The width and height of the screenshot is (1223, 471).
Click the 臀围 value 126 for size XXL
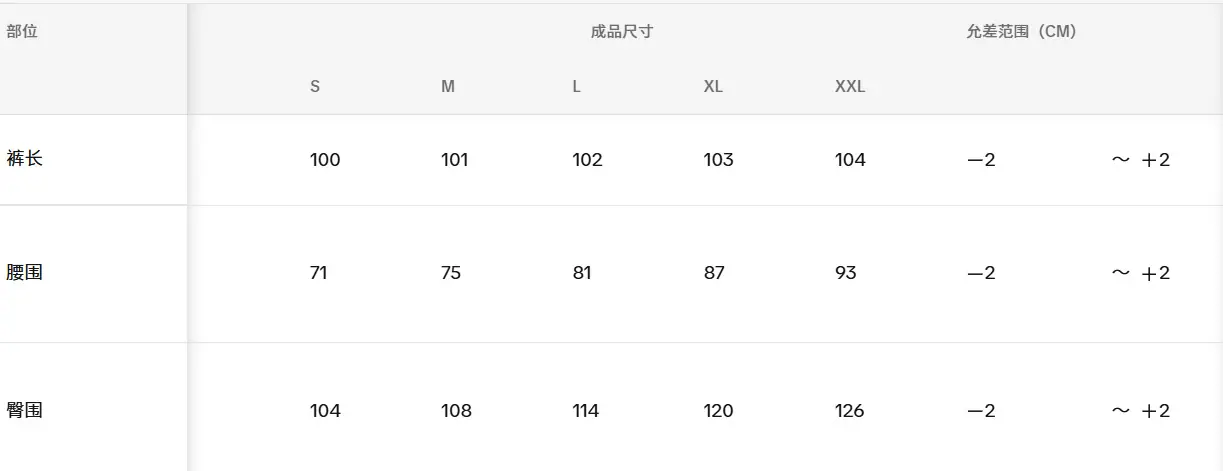pos(850,411)
